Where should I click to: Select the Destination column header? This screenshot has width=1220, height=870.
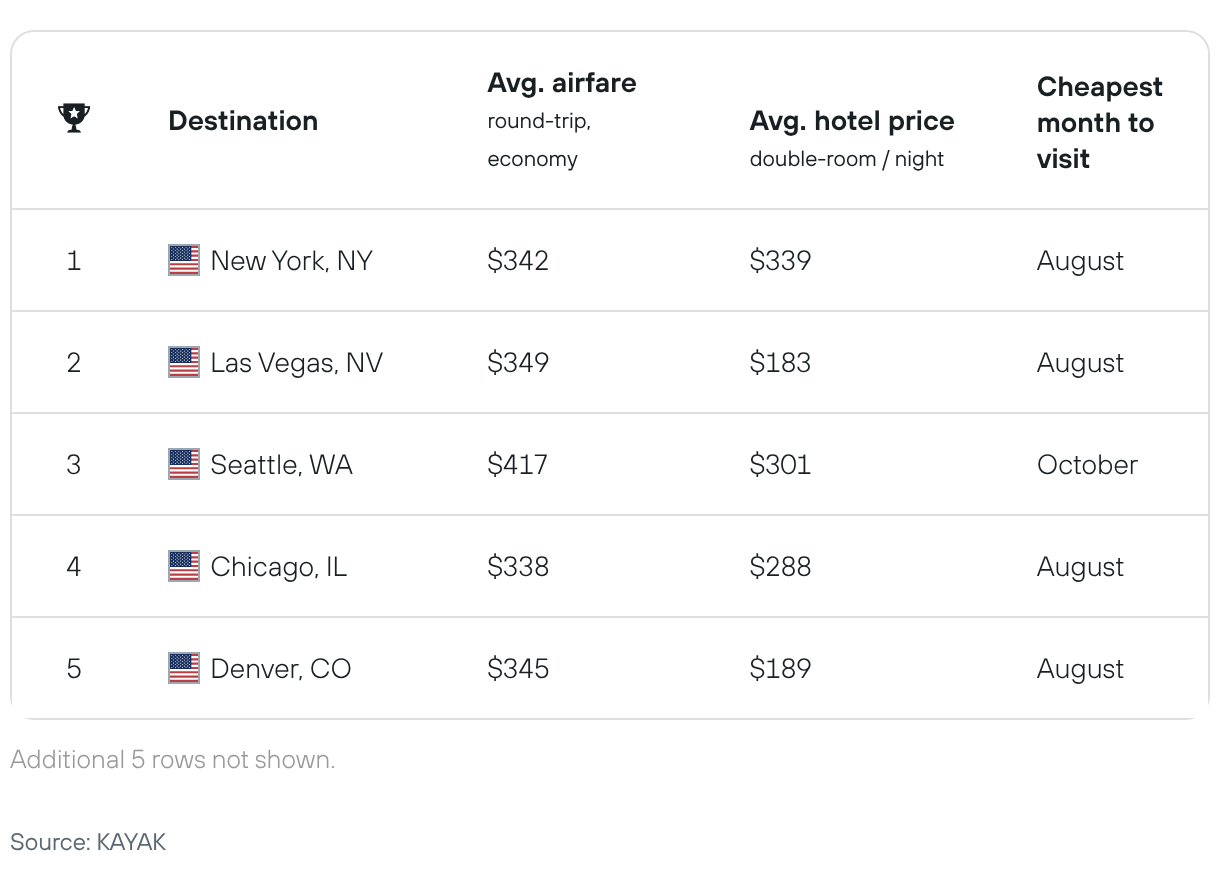(243, 121)
